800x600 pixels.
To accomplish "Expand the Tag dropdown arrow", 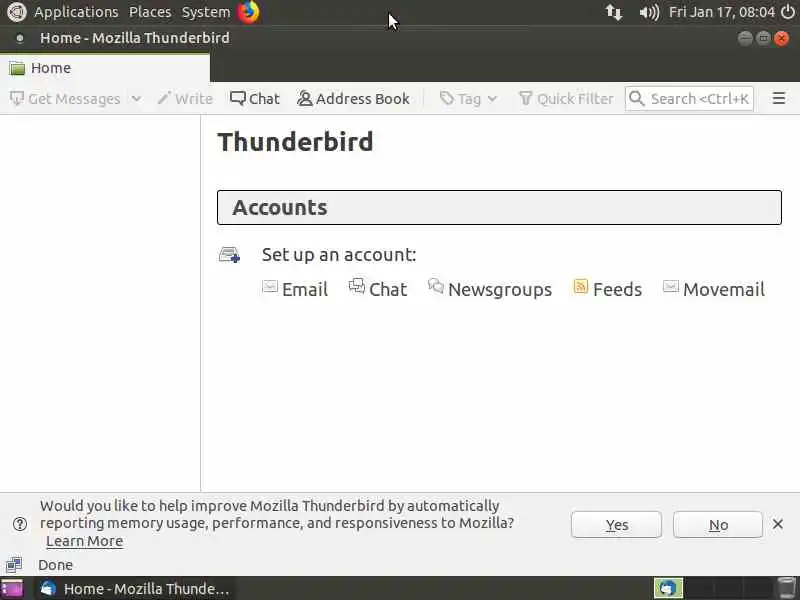I will point(492,98).
